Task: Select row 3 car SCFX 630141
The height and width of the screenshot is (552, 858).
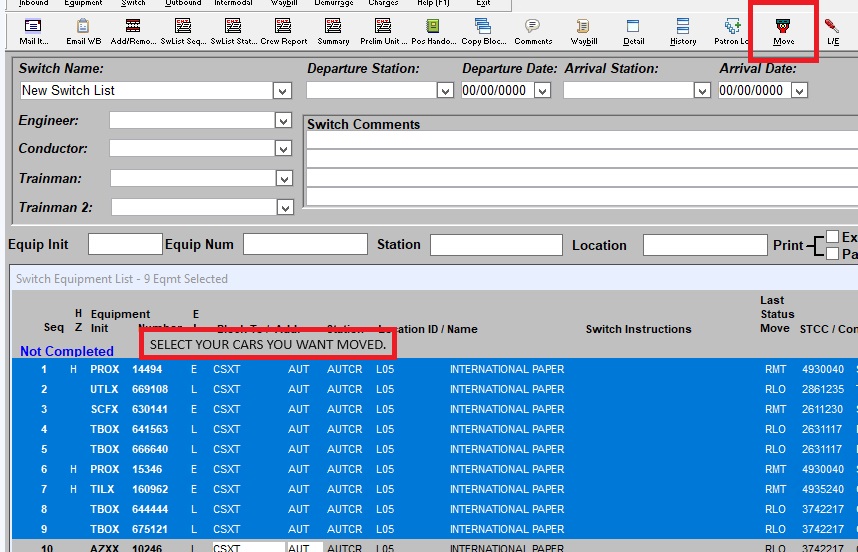Action: point(435,409)
